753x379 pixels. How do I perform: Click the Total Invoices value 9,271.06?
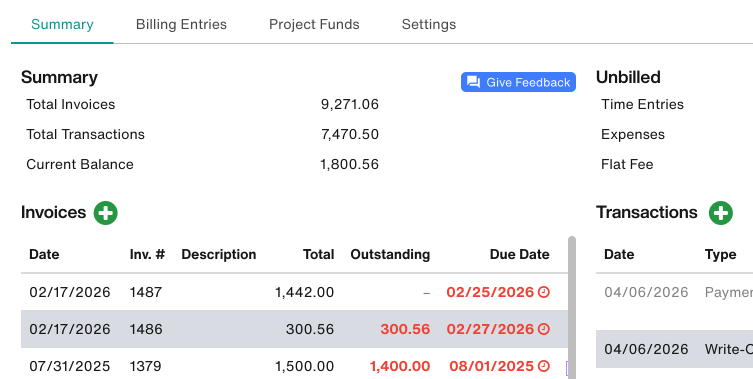tap(350, 105)
